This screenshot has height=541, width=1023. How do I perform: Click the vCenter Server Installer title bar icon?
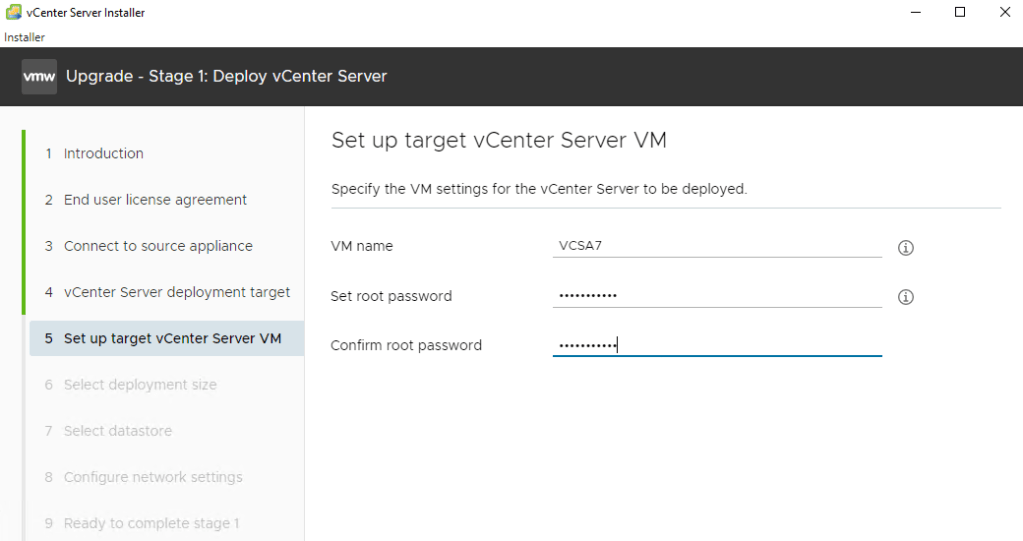point(14,13)
